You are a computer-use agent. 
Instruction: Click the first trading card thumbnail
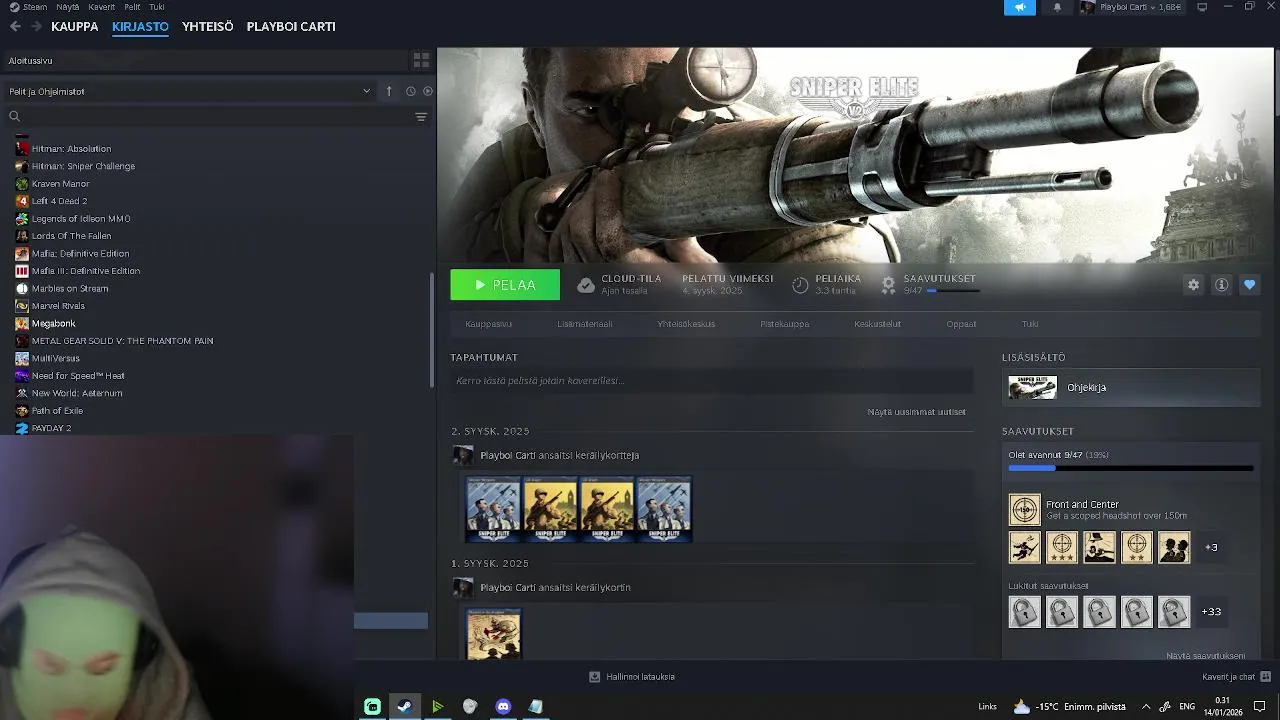[493, 509]
